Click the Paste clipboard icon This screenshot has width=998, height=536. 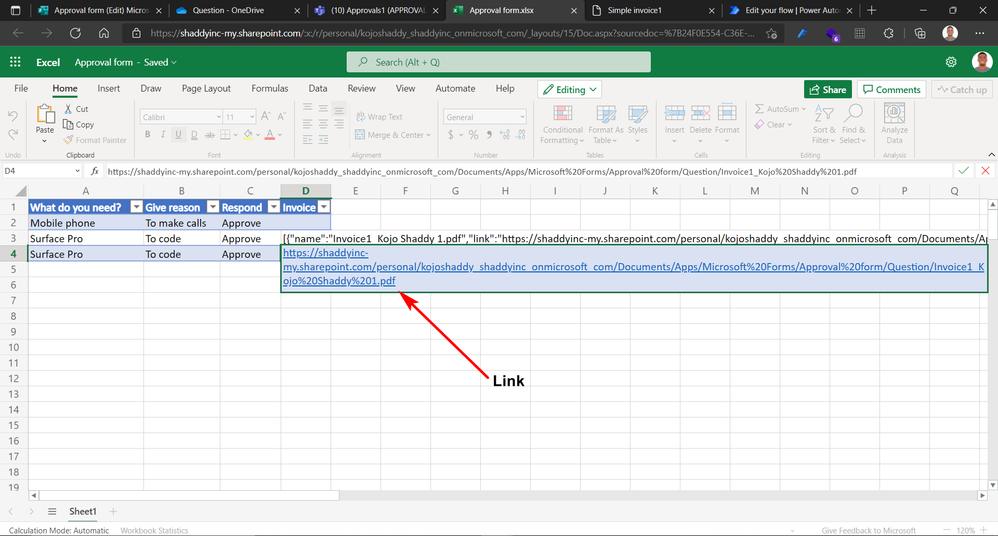(45, 115)
